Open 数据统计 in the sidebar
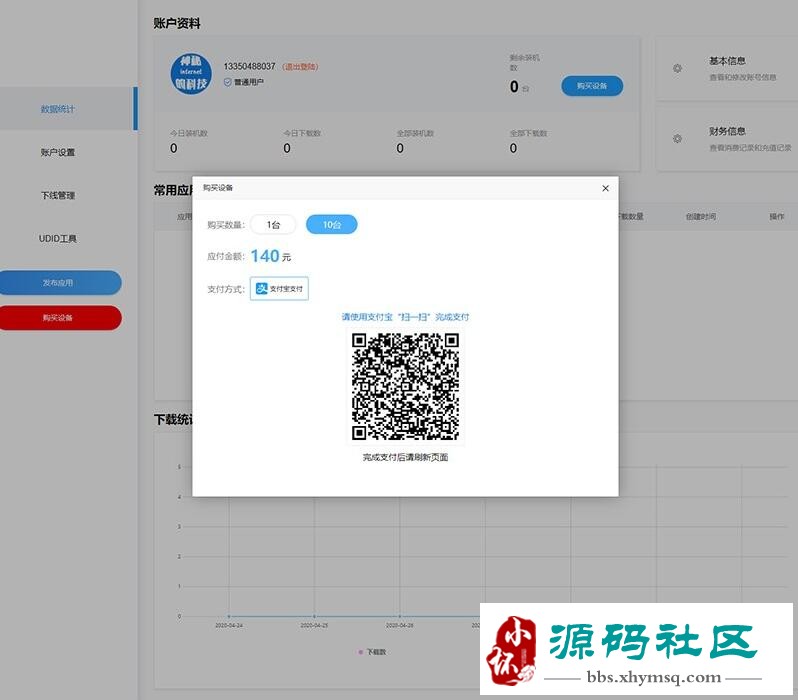This screenshot has height=700, width=798. click(58, 109)
